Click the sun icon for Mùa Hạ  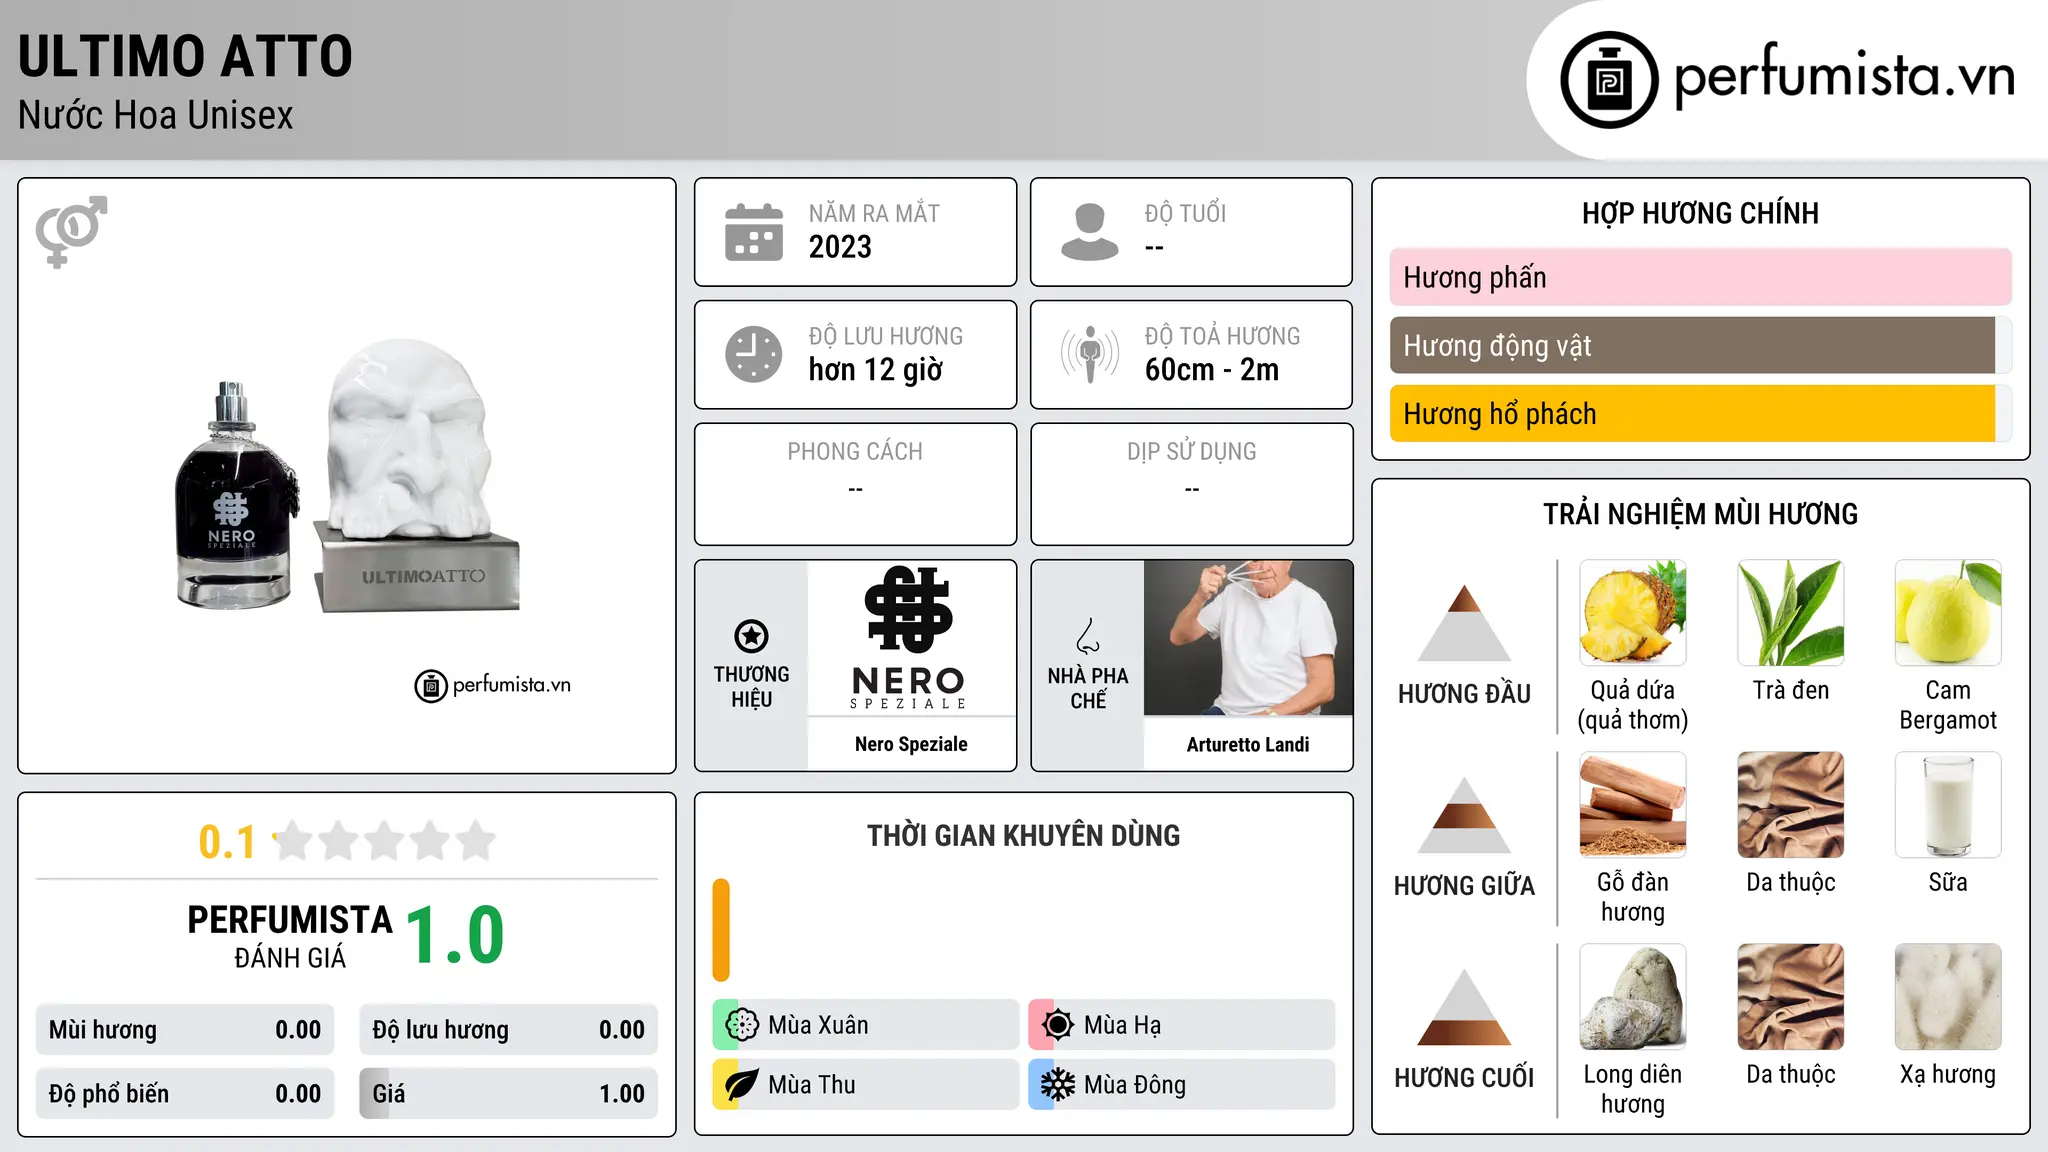1058,1025
